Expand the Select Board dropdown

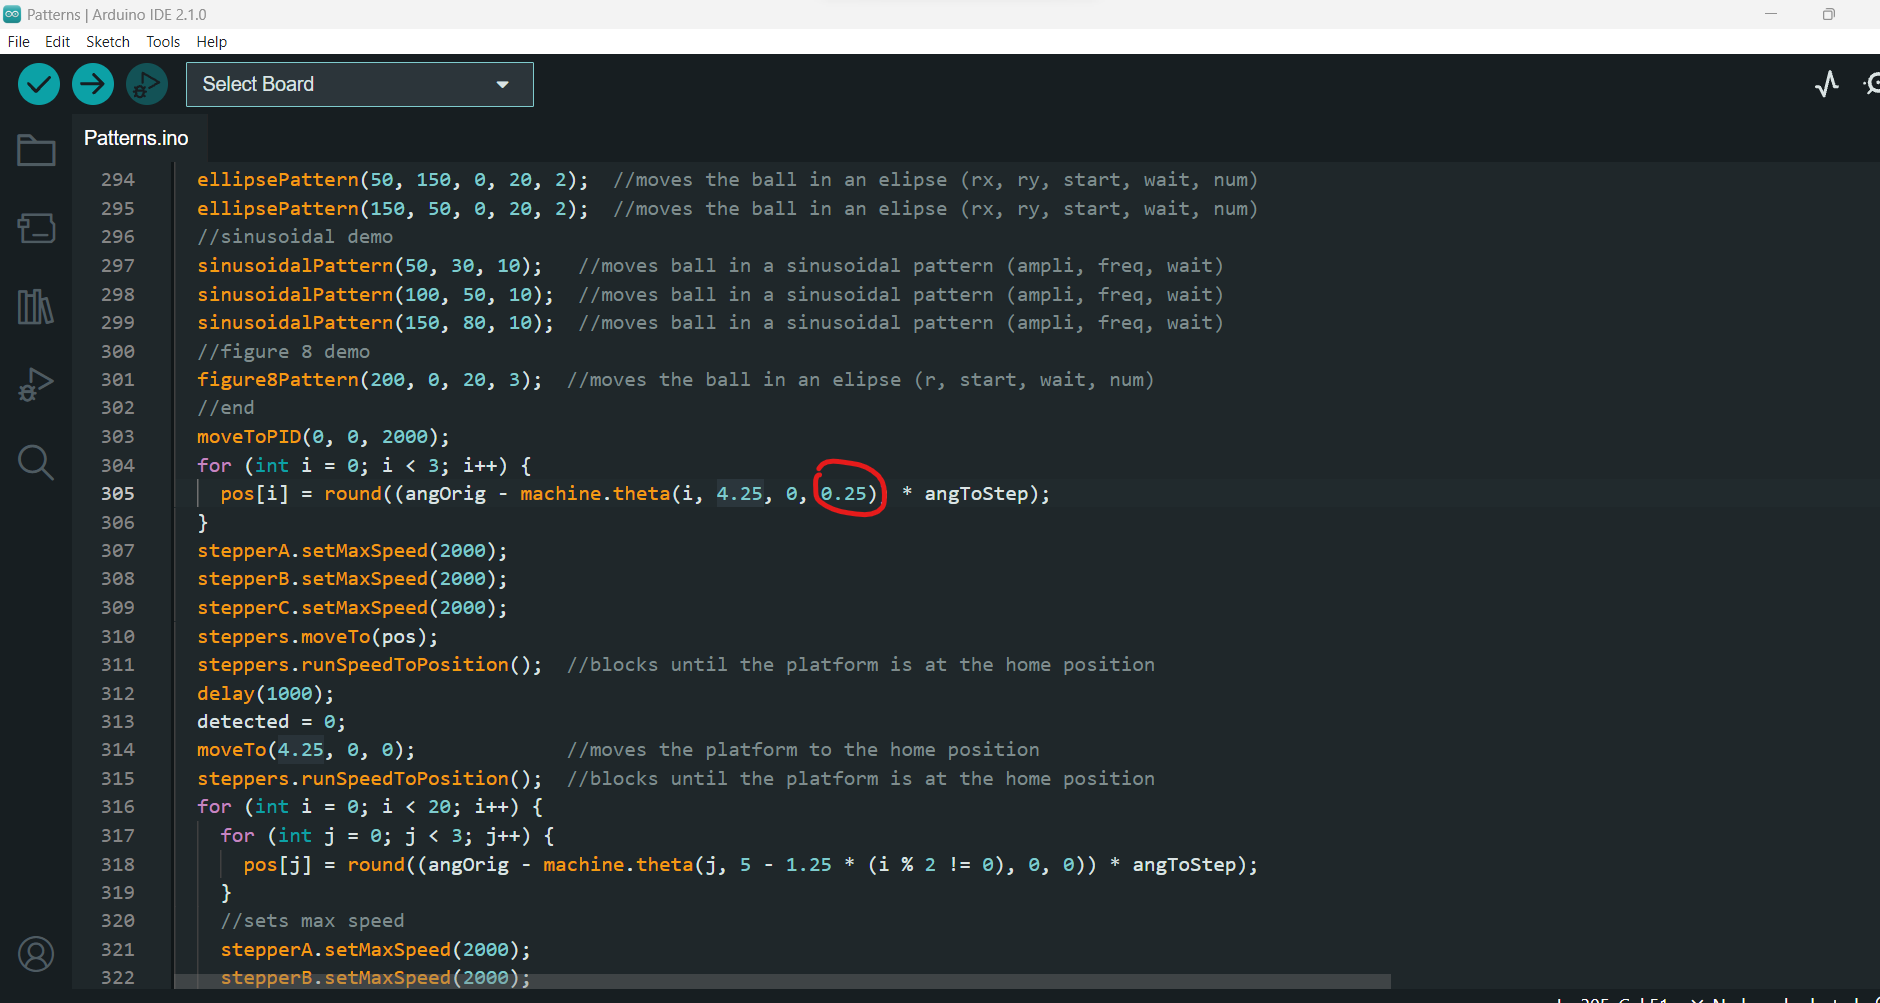[x=360, y=84]
